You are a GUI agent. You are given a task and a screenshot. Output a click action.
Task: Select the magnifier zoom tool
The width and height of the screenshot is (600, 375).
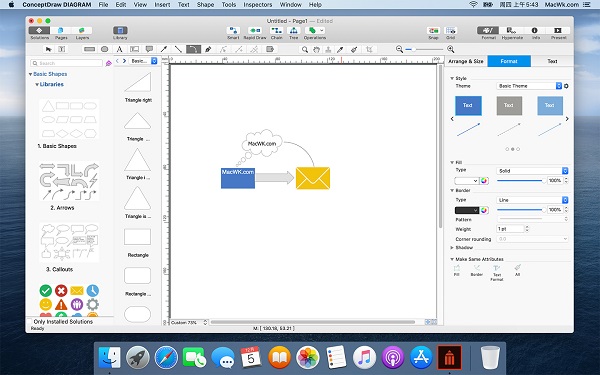point(305,49)
